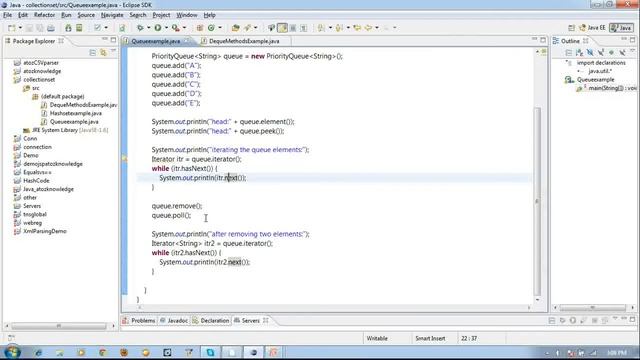Click the New file toolbar icon
This screenshot has height=360, width=640.
(x=11, y=28)
